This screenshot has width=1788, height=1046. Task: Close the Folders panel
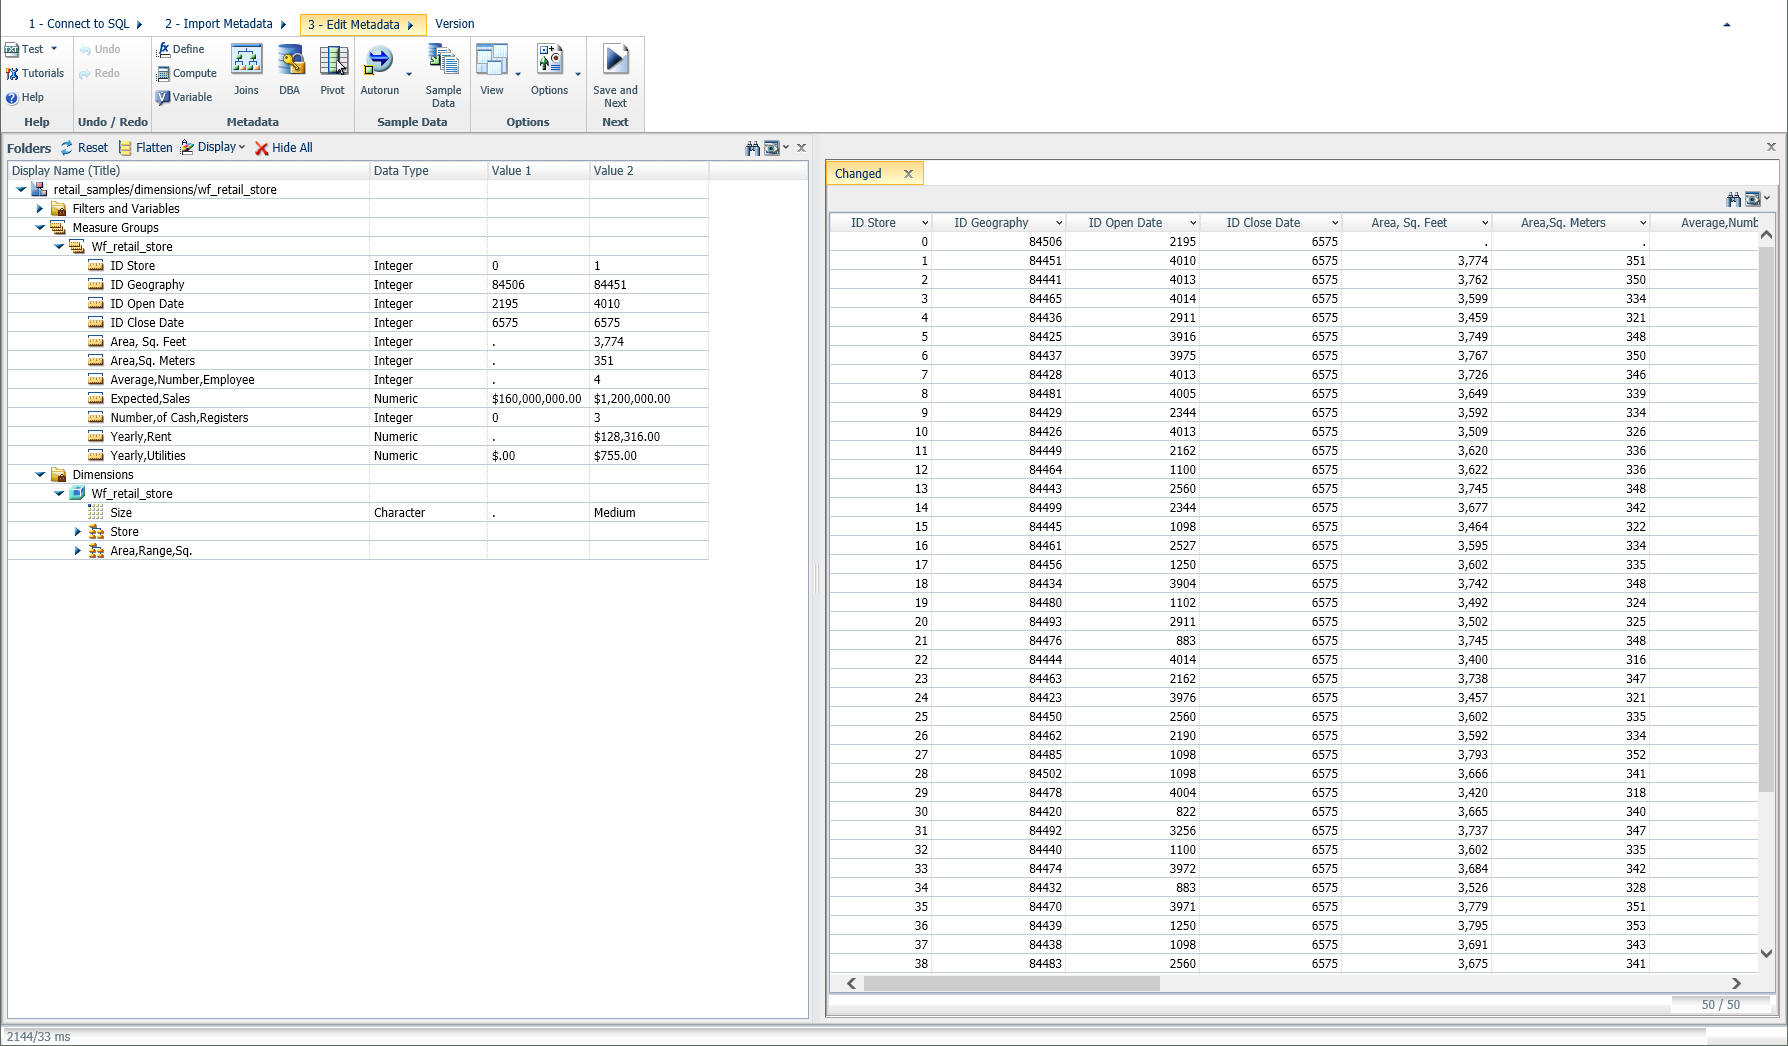click(801, 148)
